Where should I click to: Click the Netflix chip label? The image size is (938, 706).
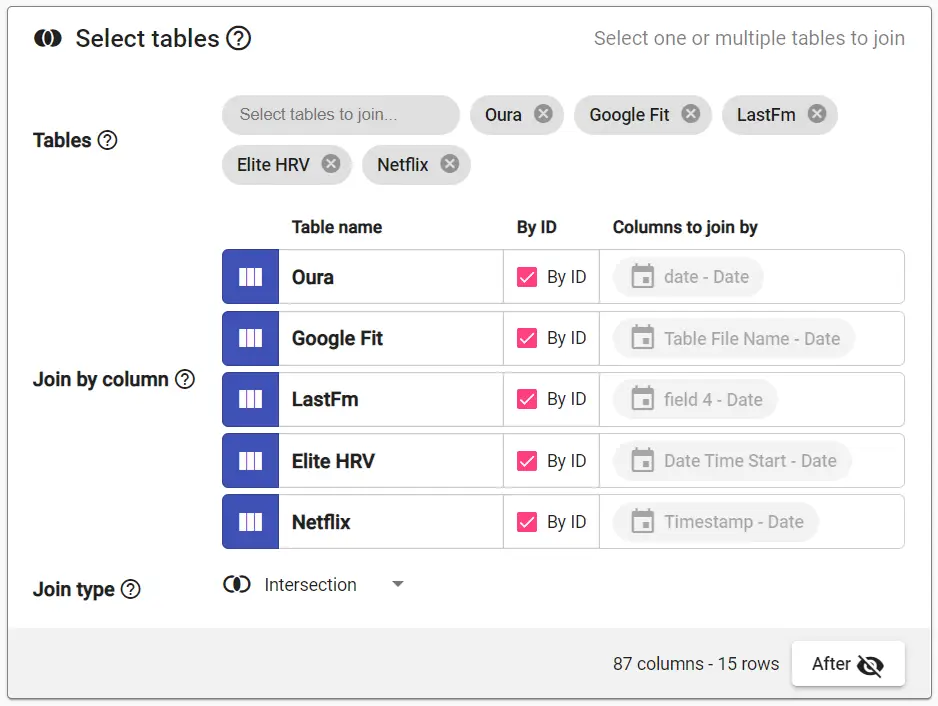tap(403, 165)
